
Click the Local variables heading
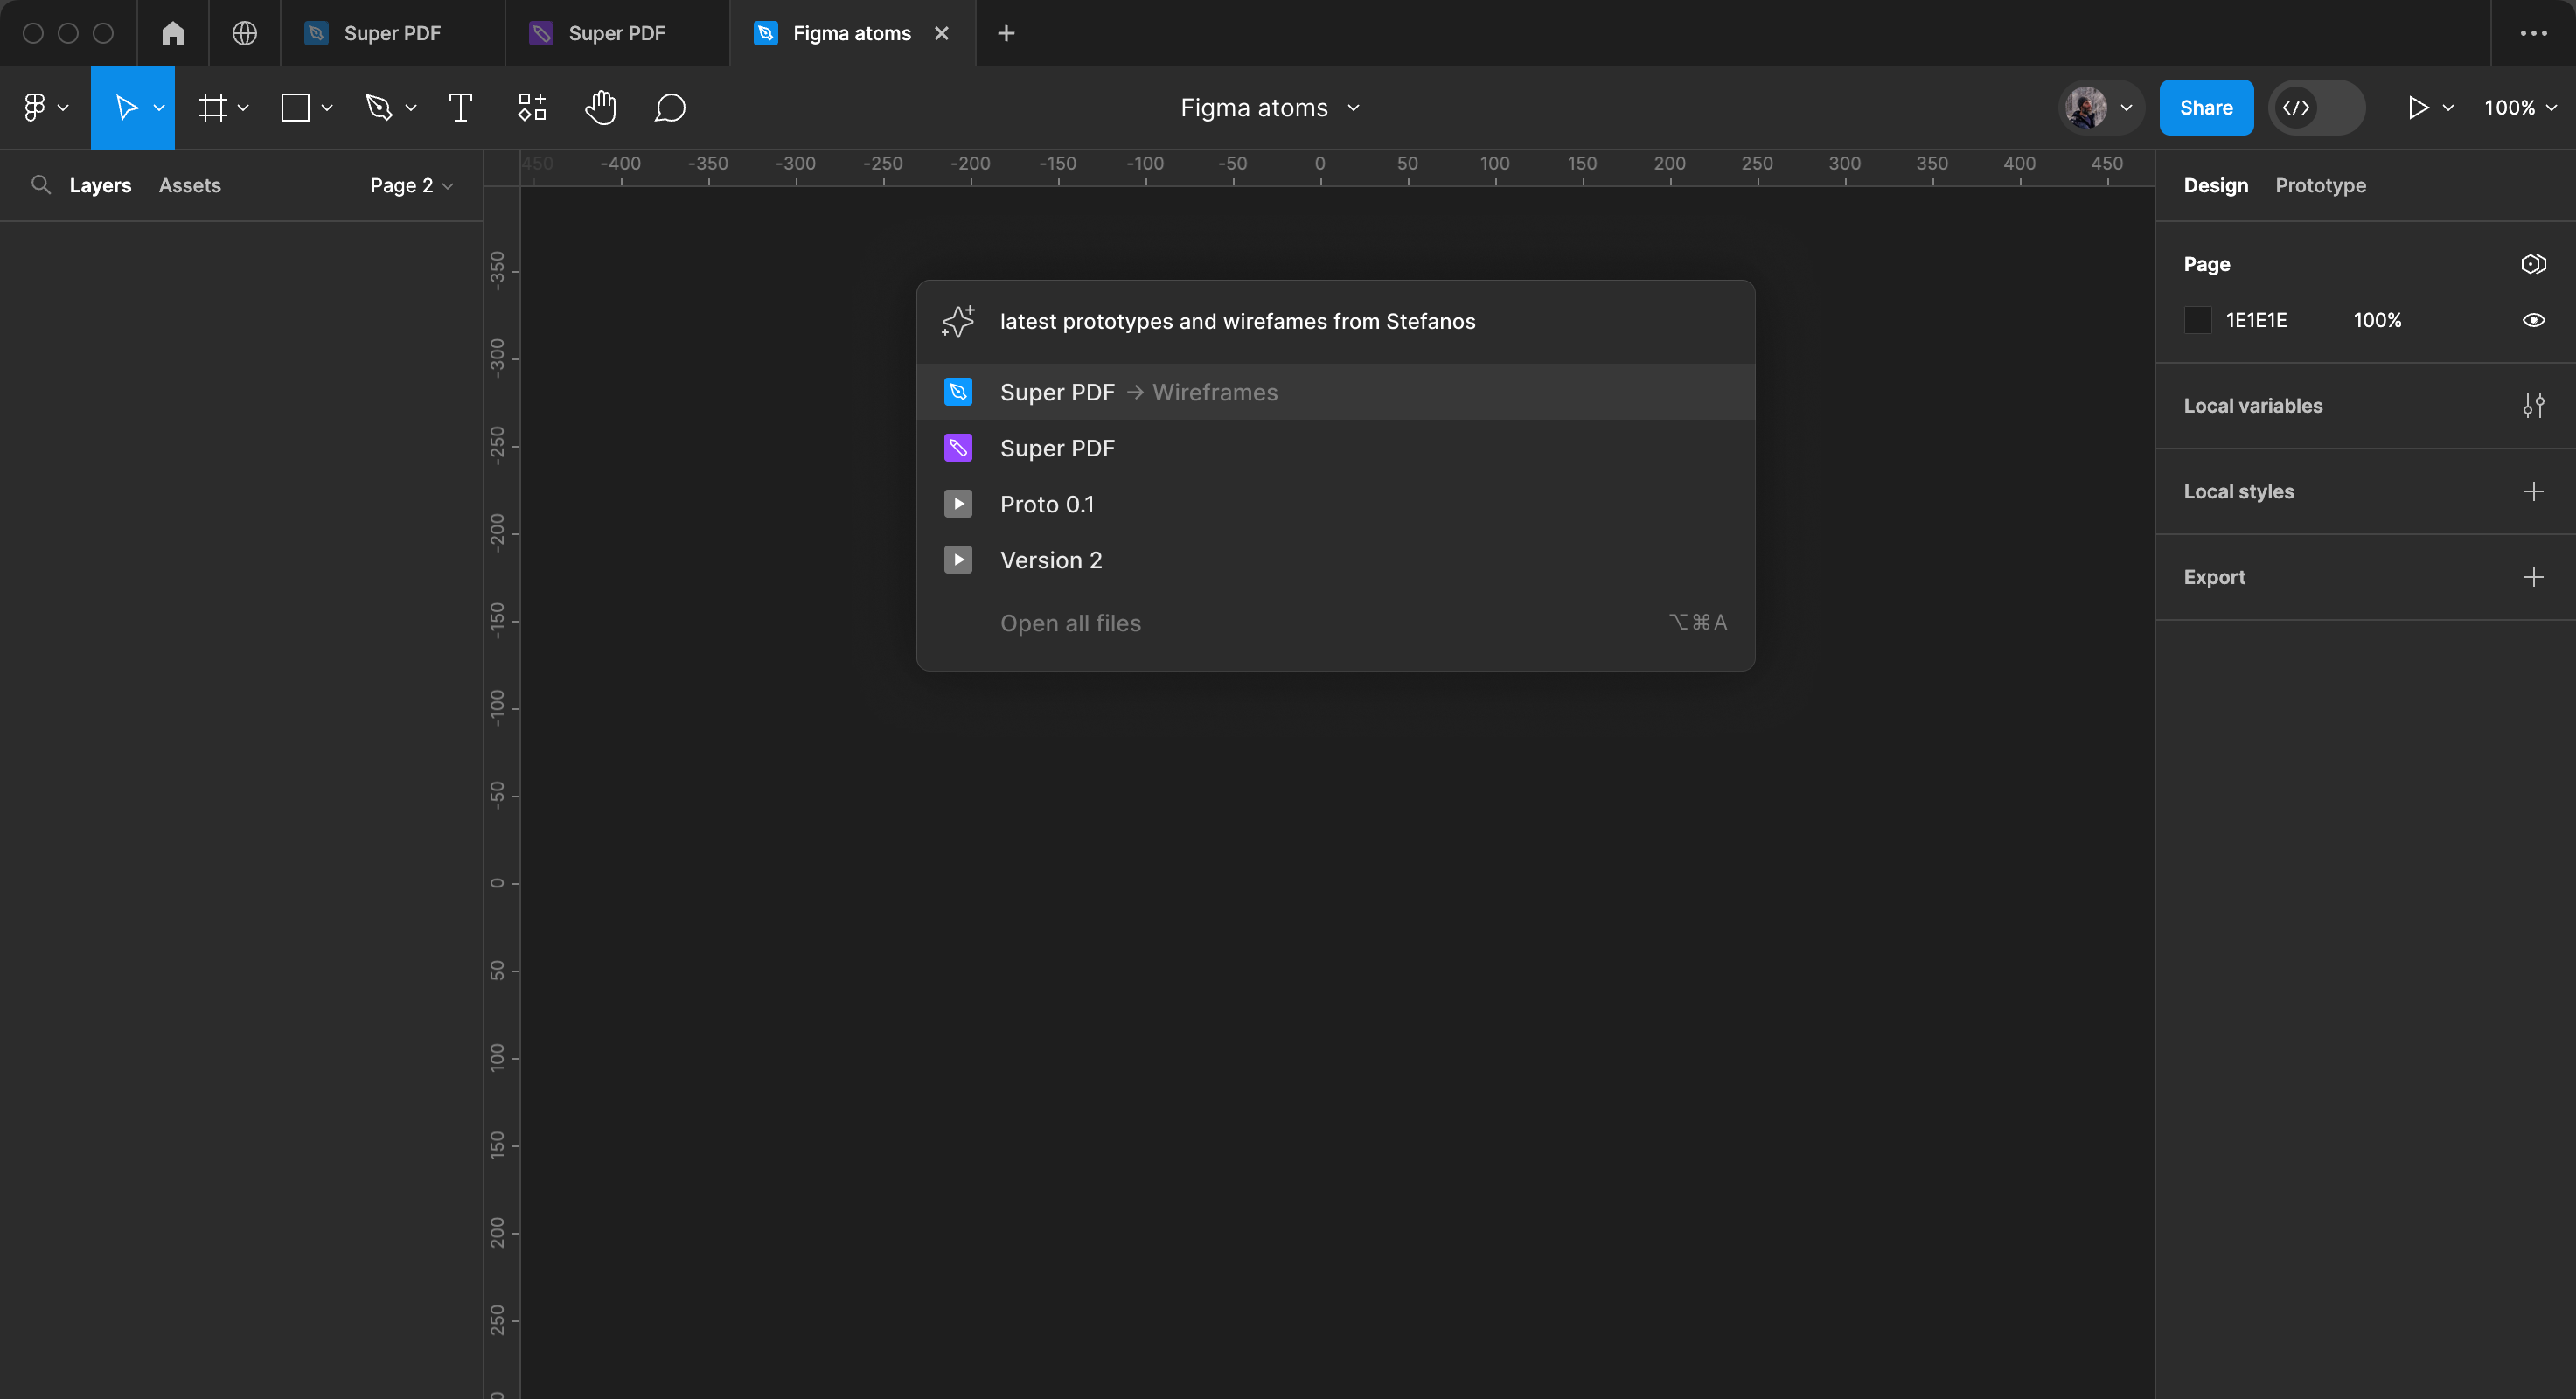(x=2252, y=406)
